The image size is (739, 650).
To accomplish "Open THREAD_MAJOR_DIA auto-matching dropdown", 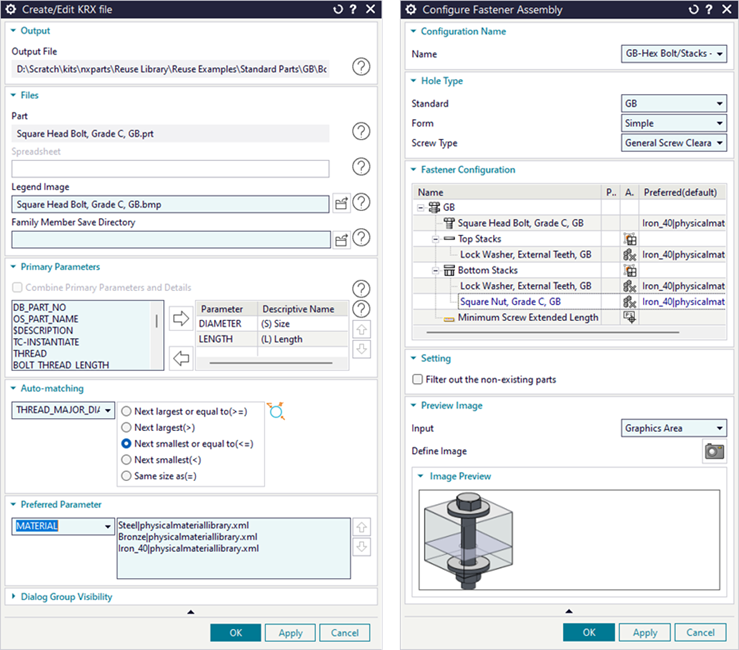I will point(63,410).
